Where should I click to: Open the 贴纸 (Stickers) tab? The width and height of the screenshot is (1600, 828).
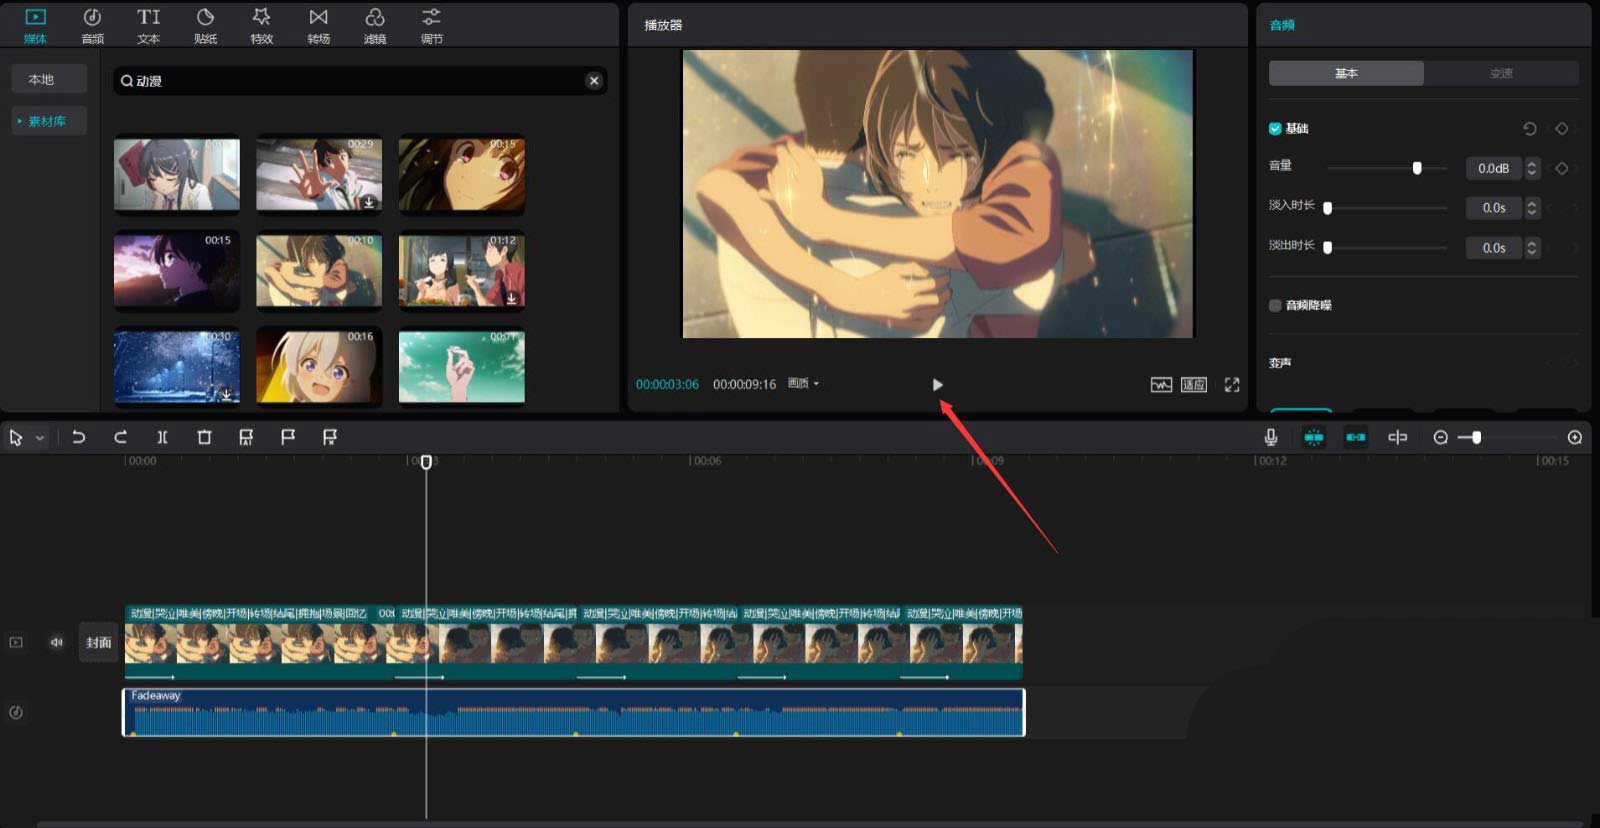(205, 25)
